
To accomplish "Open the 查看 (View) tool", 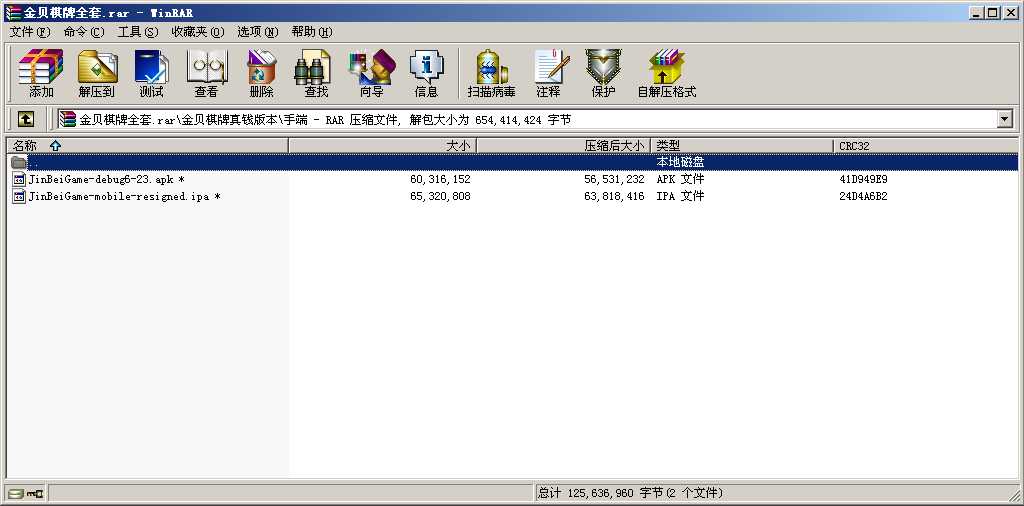I will coord(207,72).
